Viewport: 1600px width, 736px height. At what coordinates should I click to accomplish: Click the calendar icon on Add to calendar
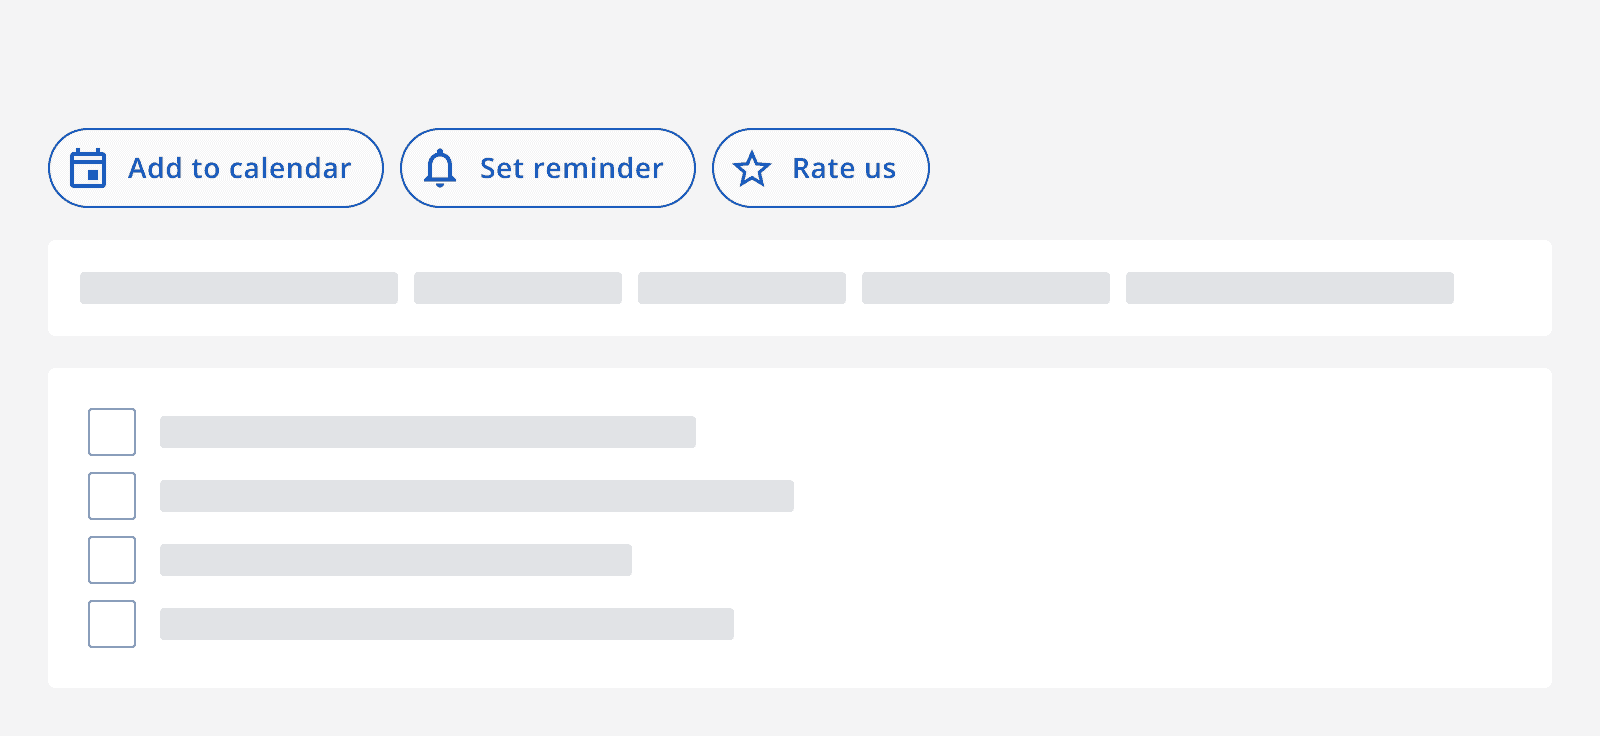click(89, 168)
